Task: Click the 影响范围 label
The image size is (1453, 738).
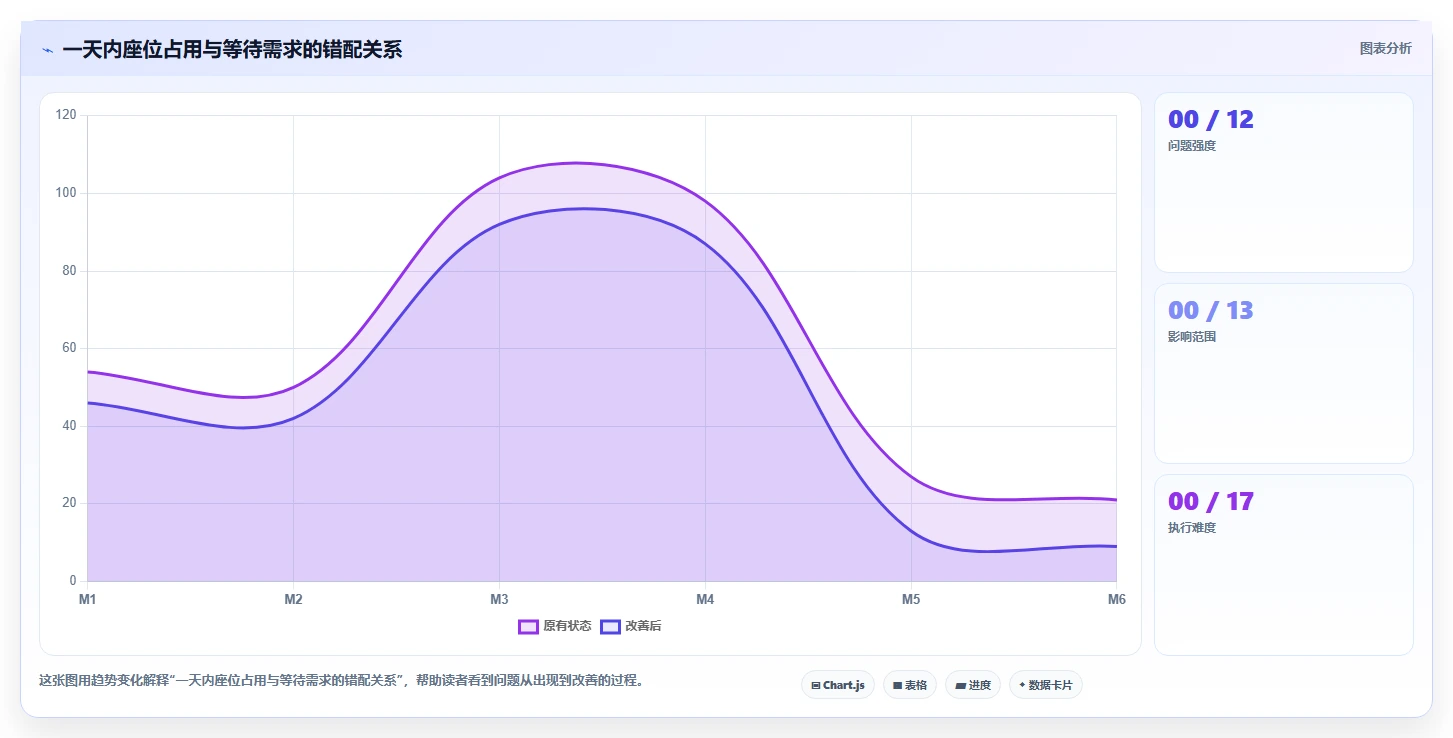Action: [1192, 337]
